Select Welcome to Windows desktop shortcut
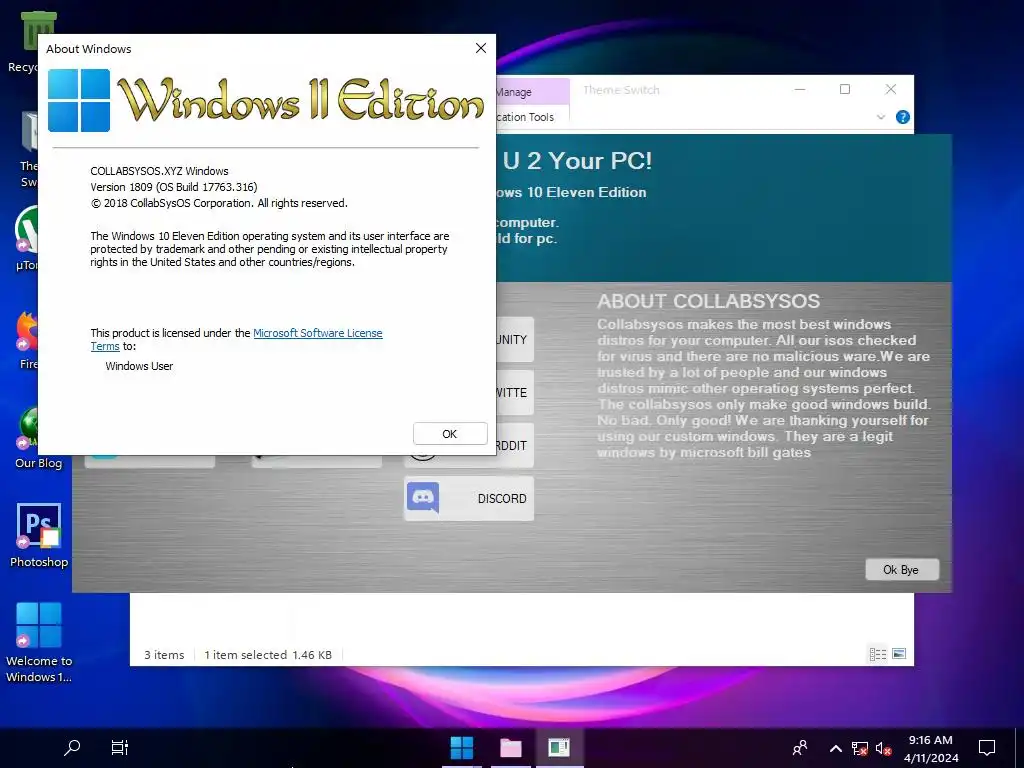Screen dimensions: 1024x768 (39, 642)
